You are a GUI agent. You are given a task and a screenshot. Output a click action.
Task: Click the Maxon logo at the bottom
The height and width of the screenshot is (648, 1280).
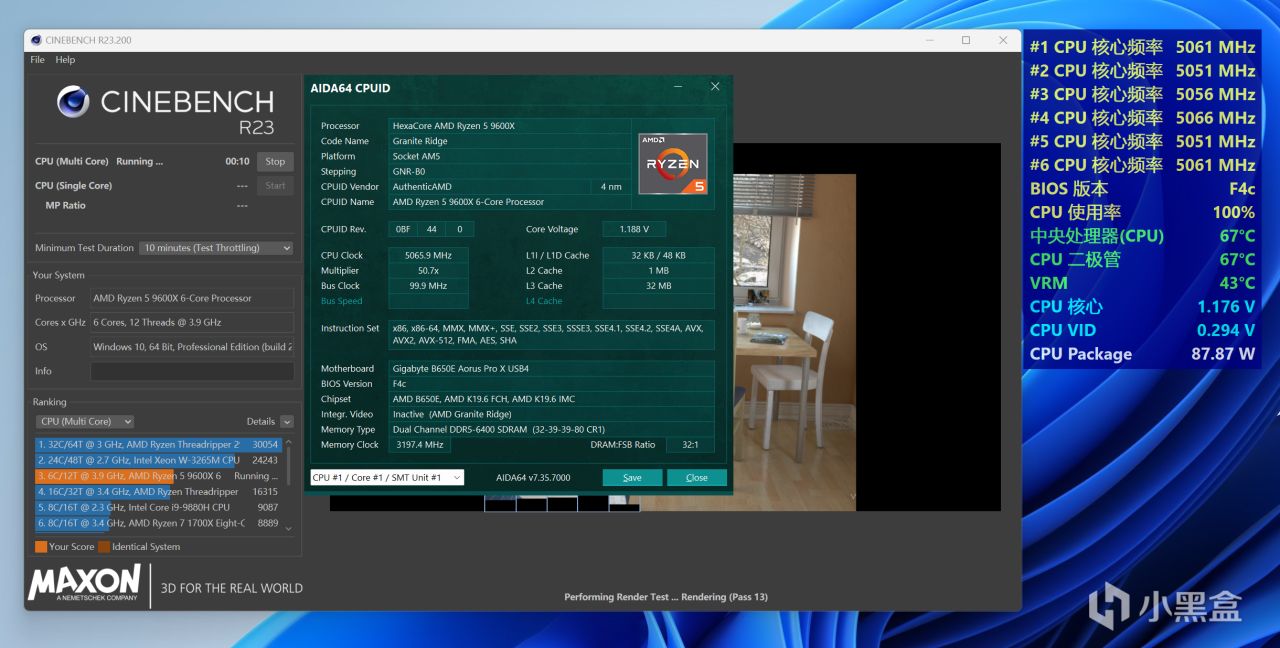point(85,584)
